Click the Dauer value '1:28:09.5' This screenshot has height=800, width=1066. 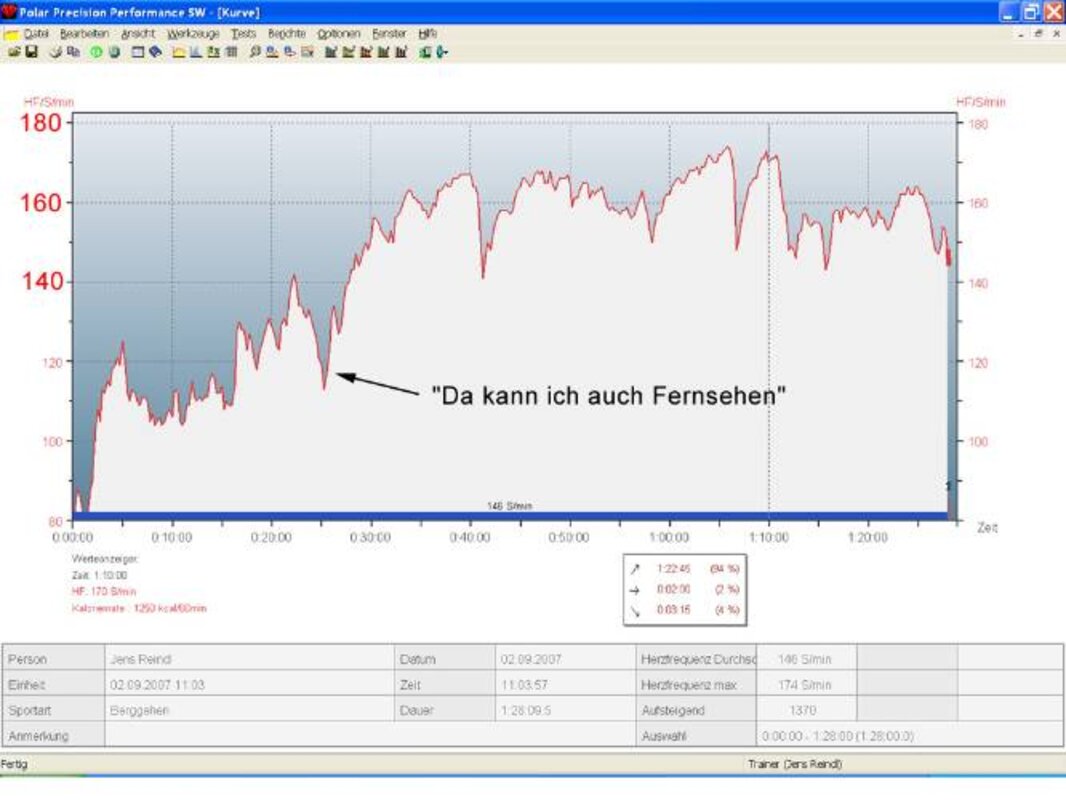click(x=565, y=710)
